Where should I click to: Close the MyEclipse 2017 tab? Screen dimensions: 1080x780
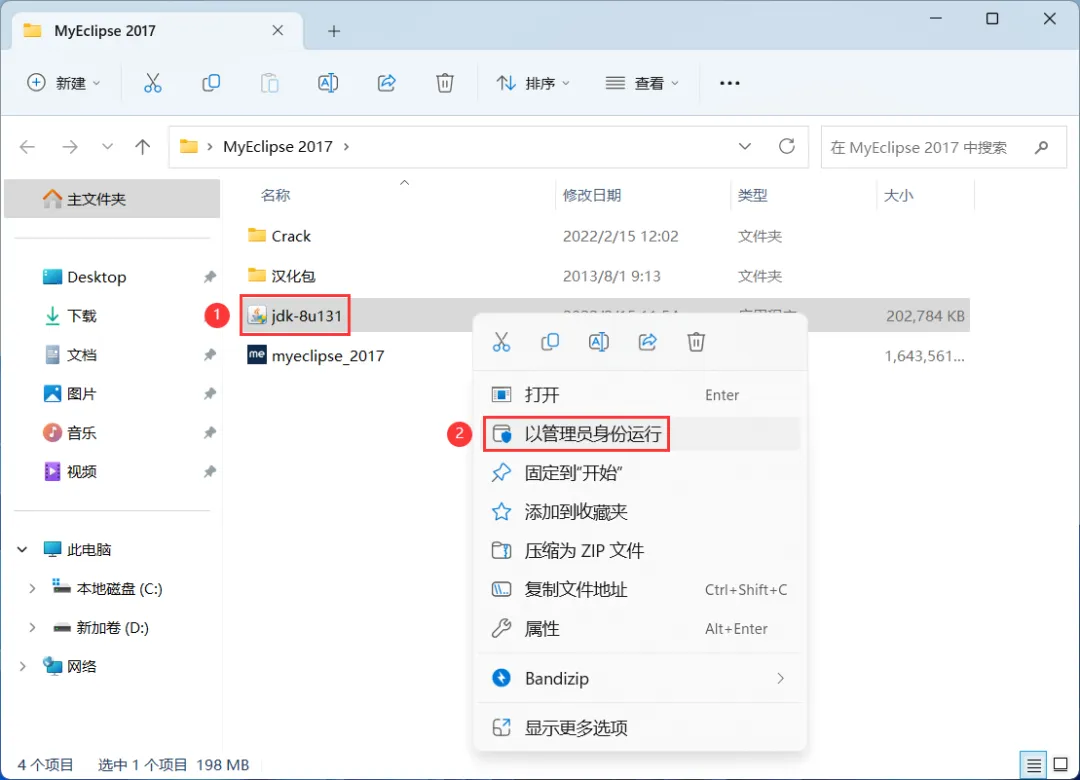coord(278,30)
